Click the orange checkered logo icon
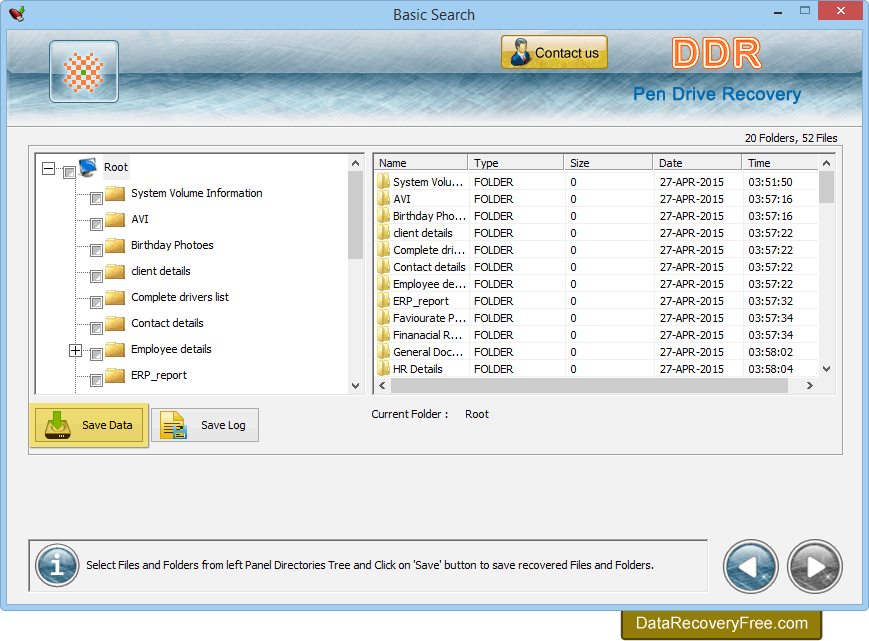The height and width of the screenshot is (641, 869). (84, 71)
